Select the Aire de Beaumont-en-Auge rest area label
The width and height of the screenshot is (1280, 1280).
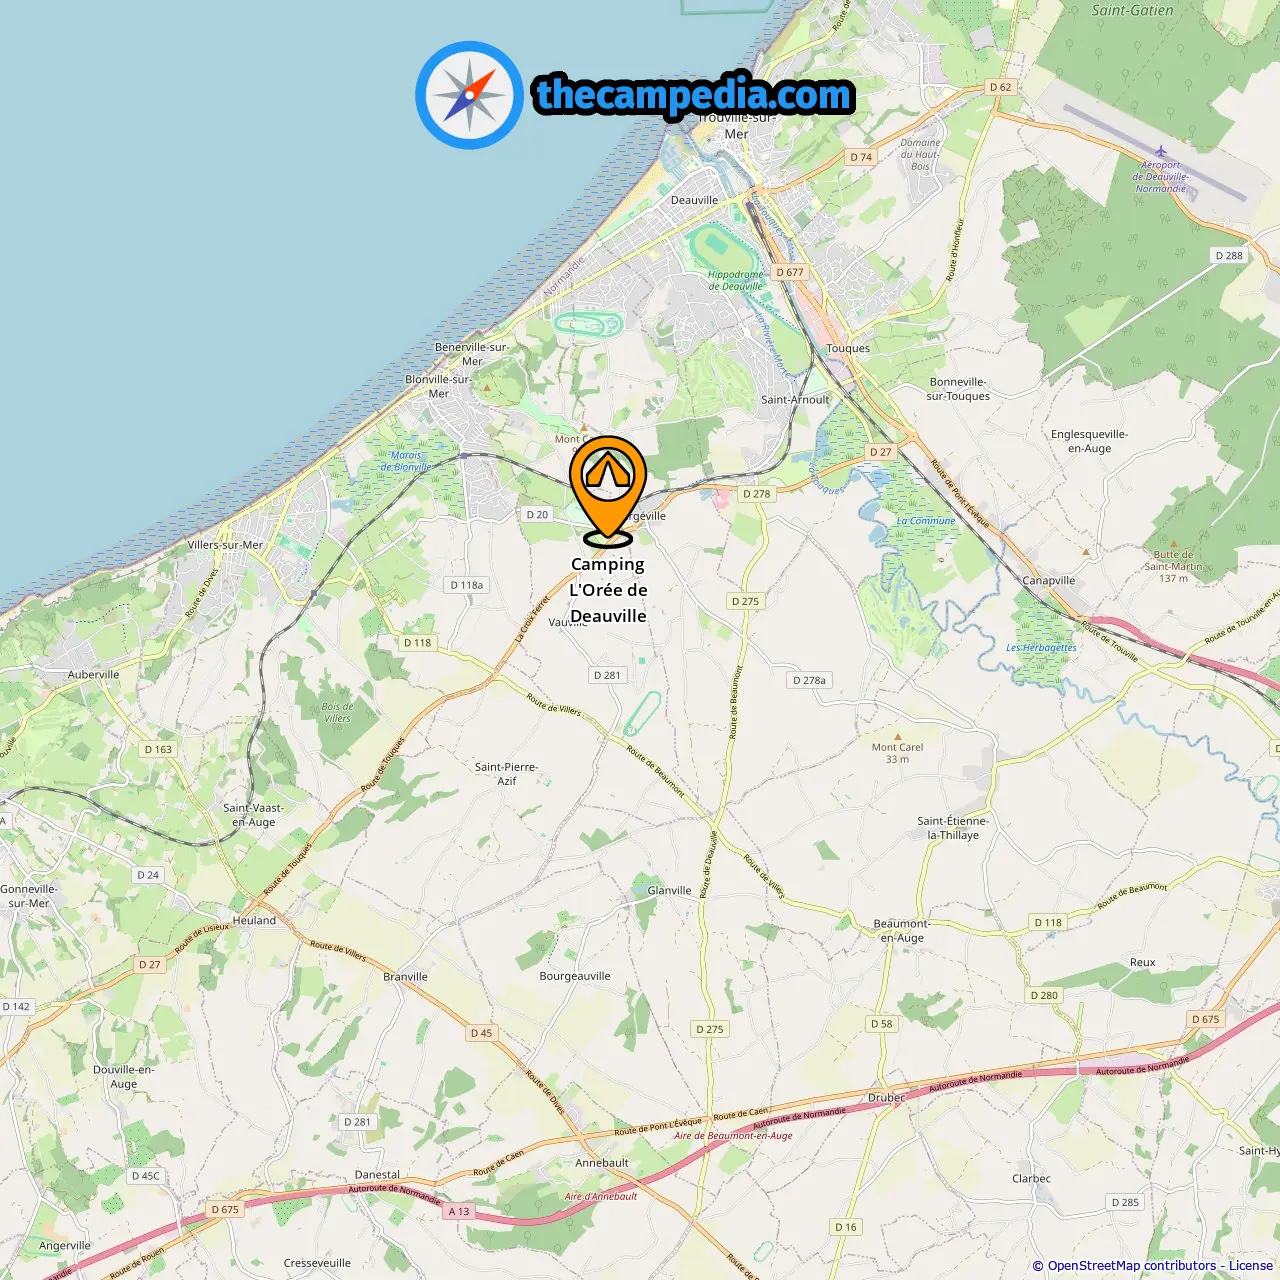coord(733,1136)
